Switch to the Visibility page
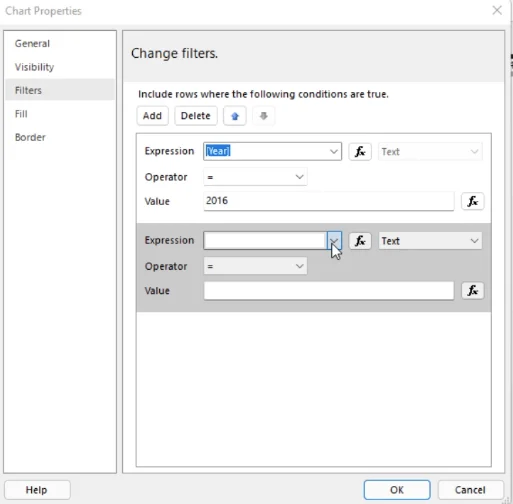This screenshot has width=513, height=504. click(34, 67)
